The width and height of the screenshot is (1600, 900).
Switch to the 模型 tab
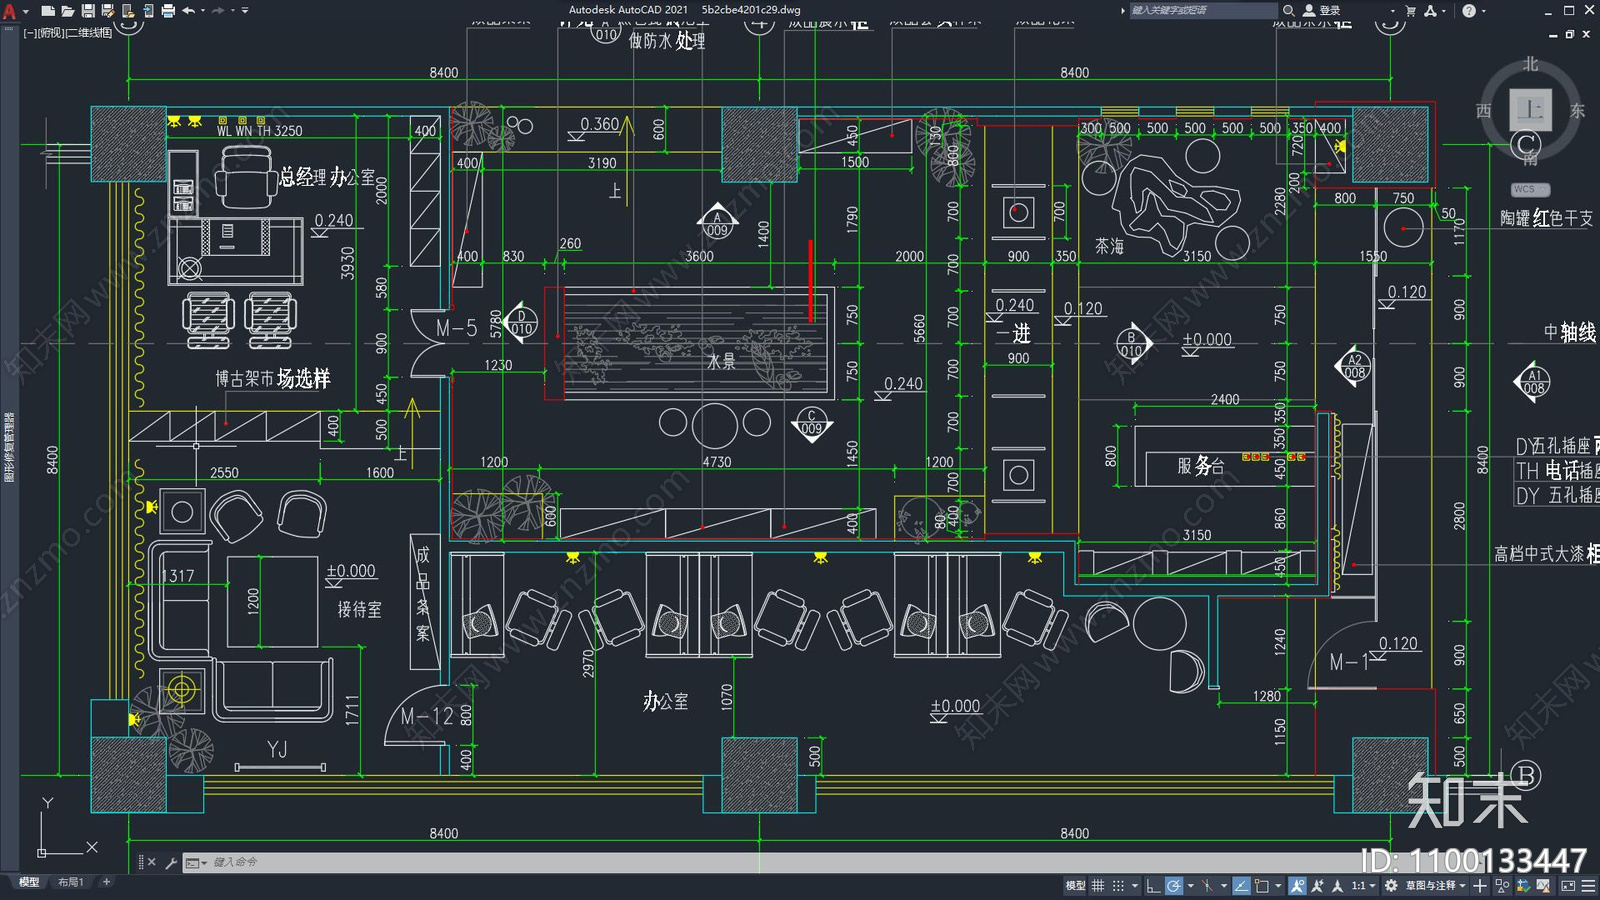(x=29, y=882)
